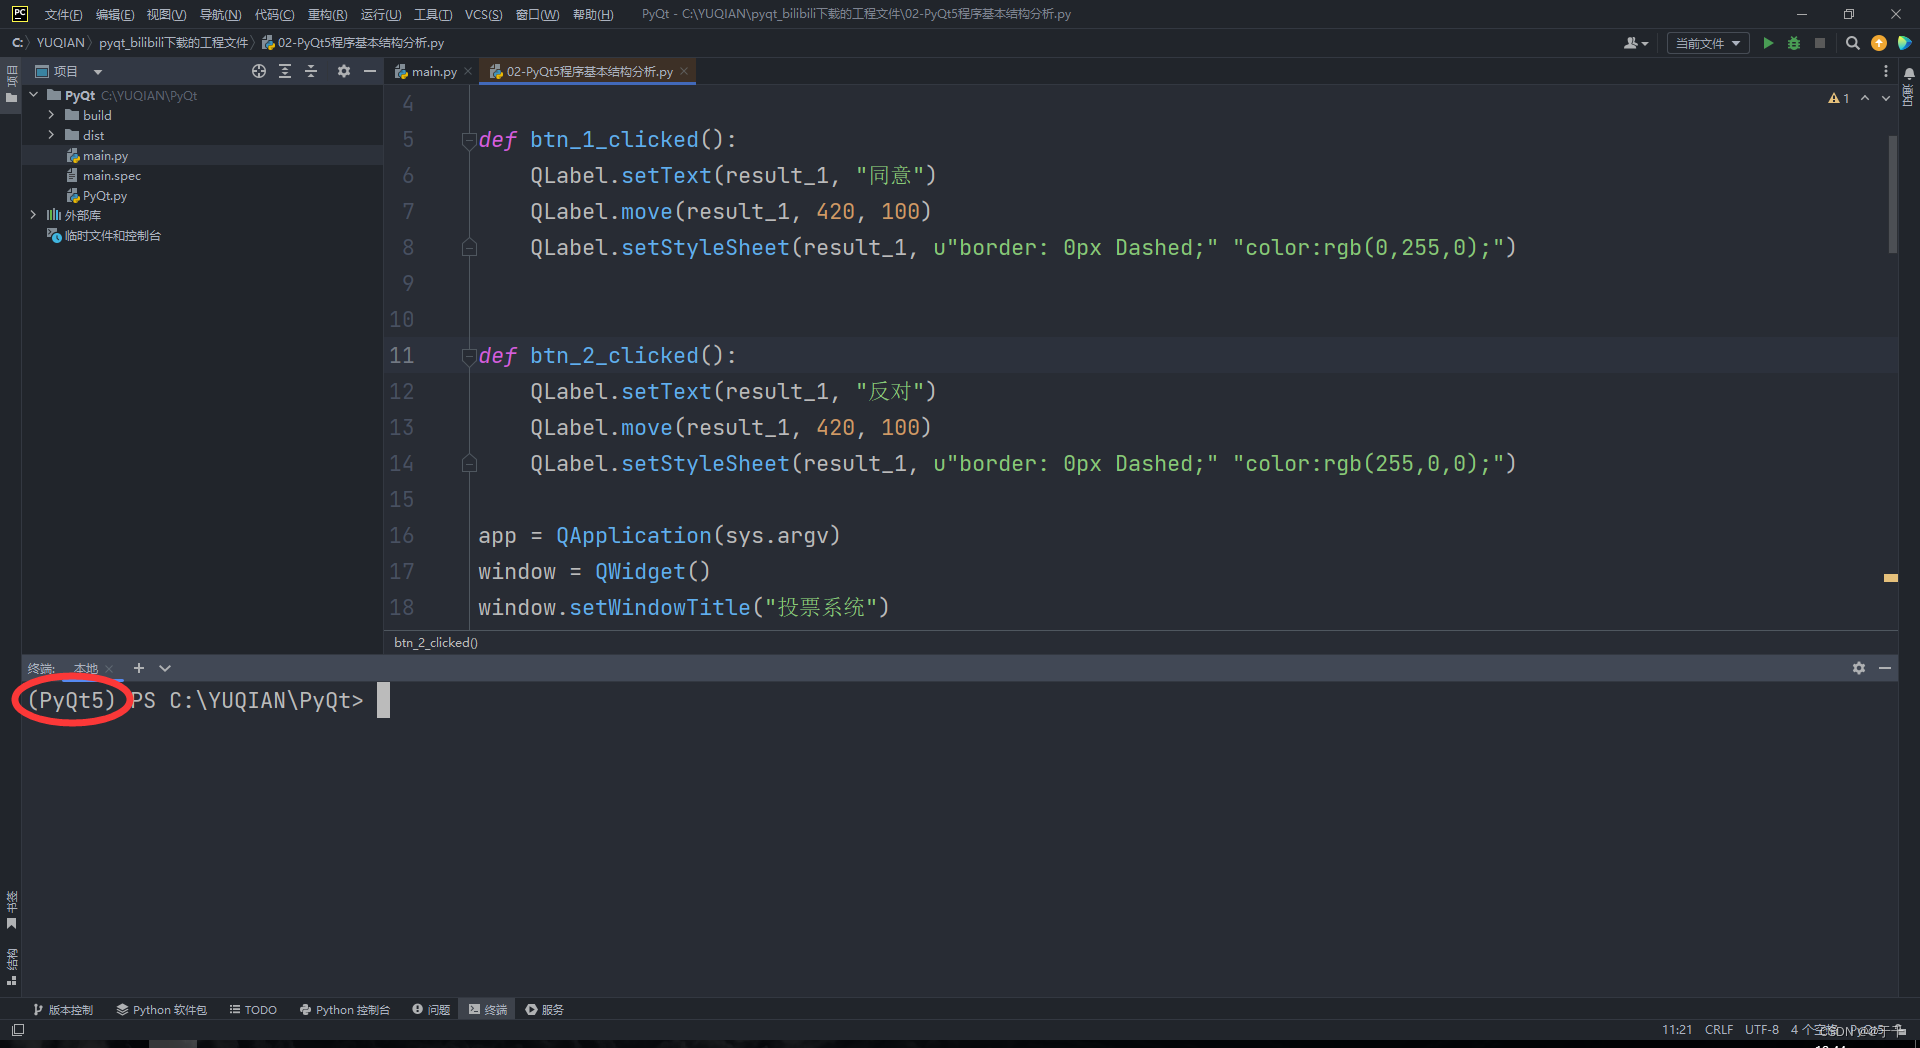Open the 项目 view selector dropdown
This screenshot has width=1920, height=1048.
[69, 71]
